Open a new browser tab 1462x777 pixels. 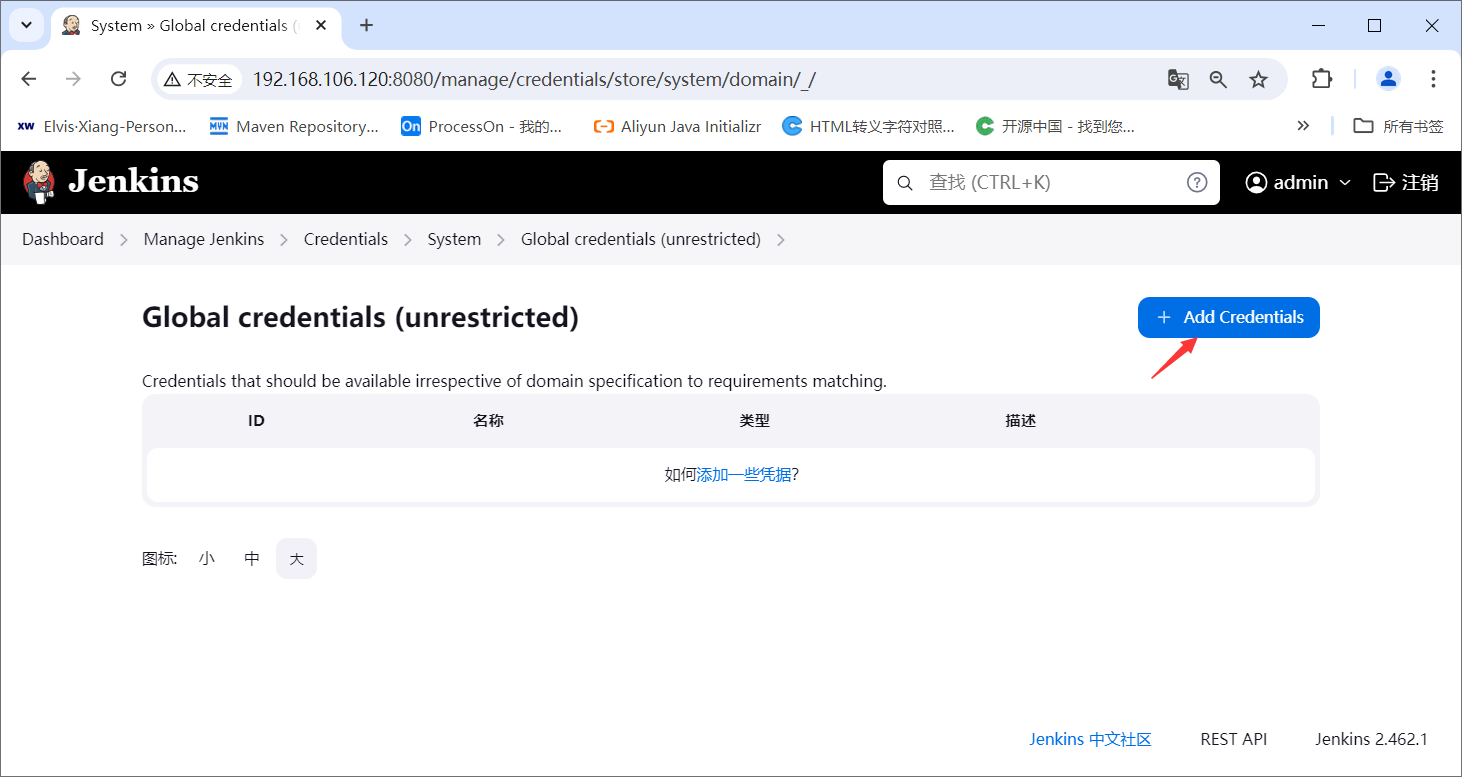(366, 25)
